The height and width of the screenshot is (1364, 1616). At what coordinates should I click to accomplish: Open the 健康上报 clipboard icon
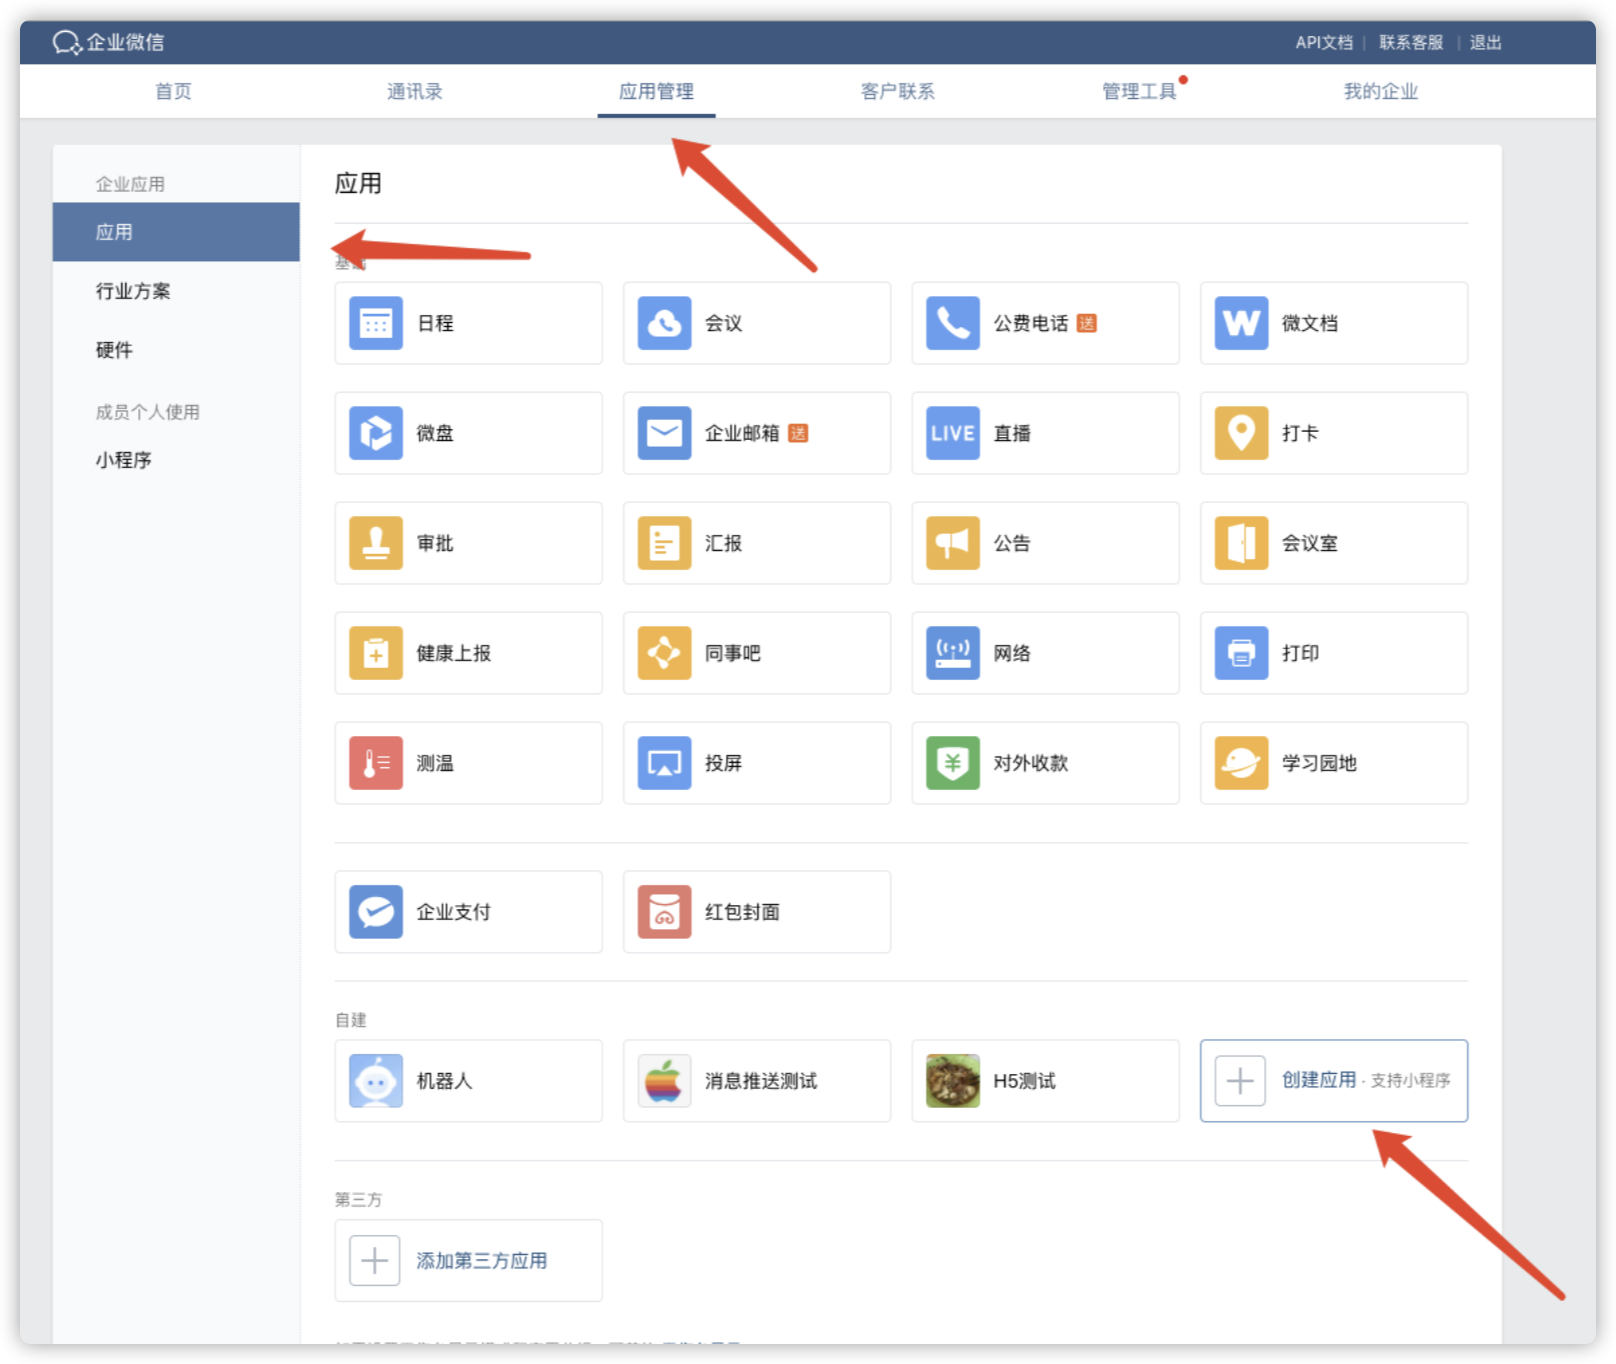(x=375, y=653)
